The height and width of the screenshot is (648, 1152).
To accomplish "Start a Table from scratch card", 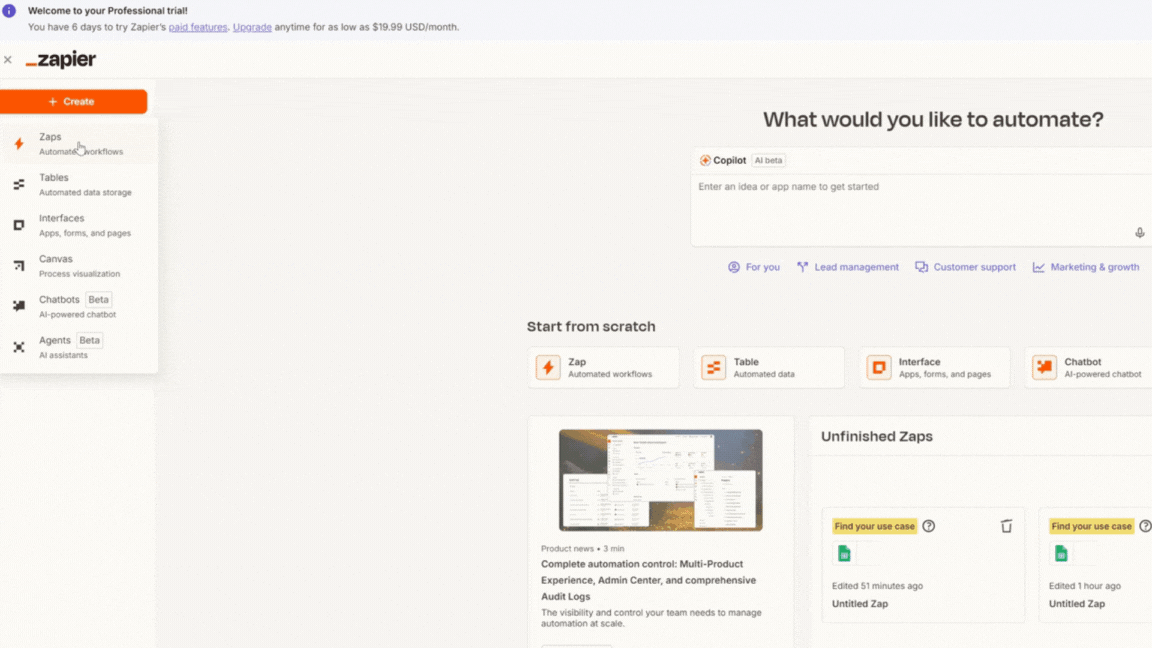I will 768,367.
